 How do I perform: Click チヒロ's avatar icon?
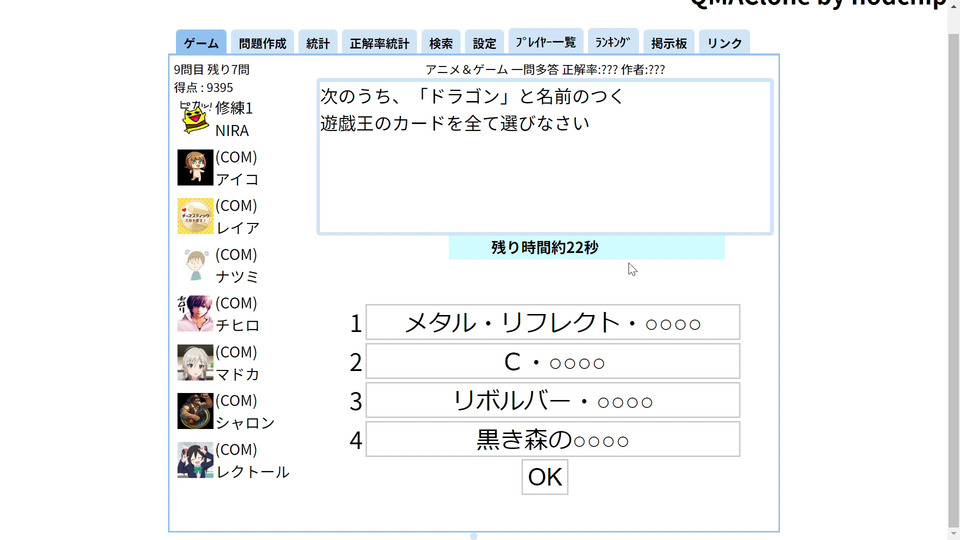(x=195, y=313)
